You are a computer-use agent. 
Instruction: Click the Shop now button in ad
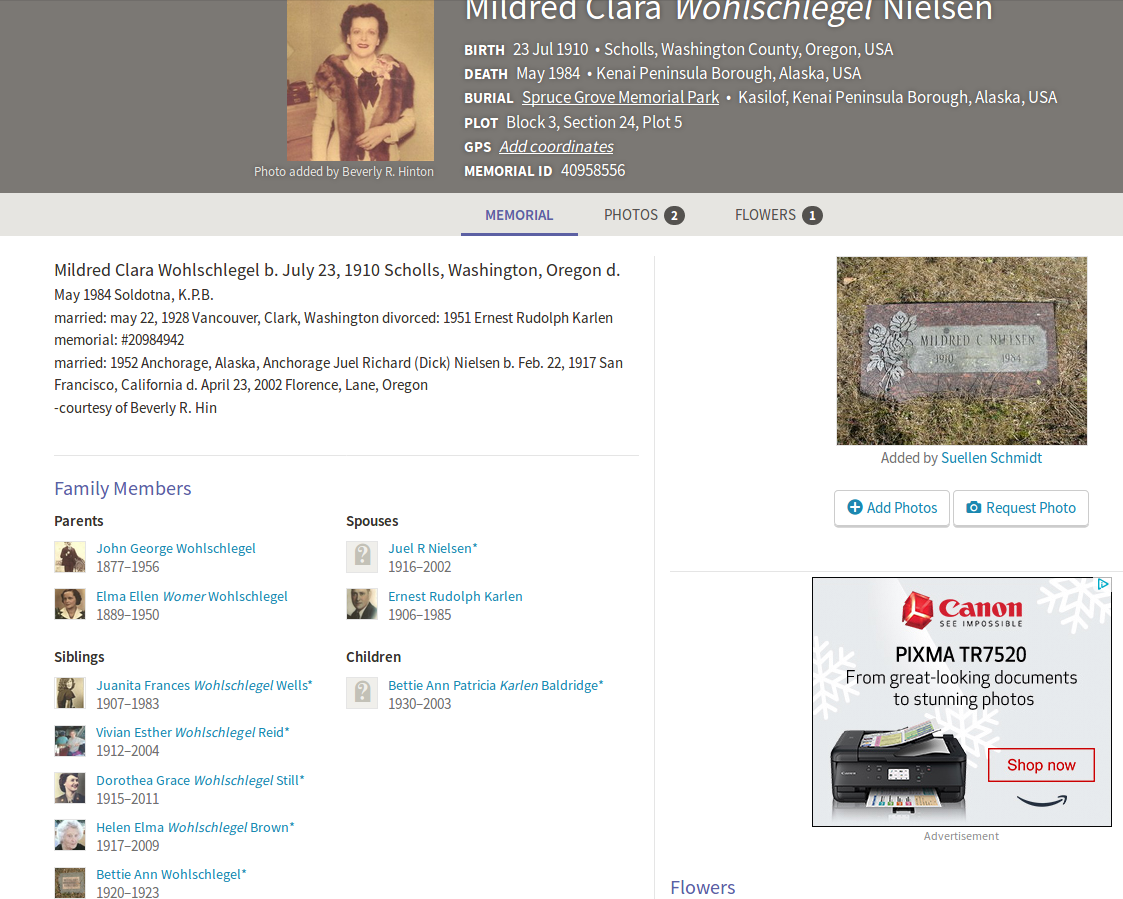(1041, 765)
